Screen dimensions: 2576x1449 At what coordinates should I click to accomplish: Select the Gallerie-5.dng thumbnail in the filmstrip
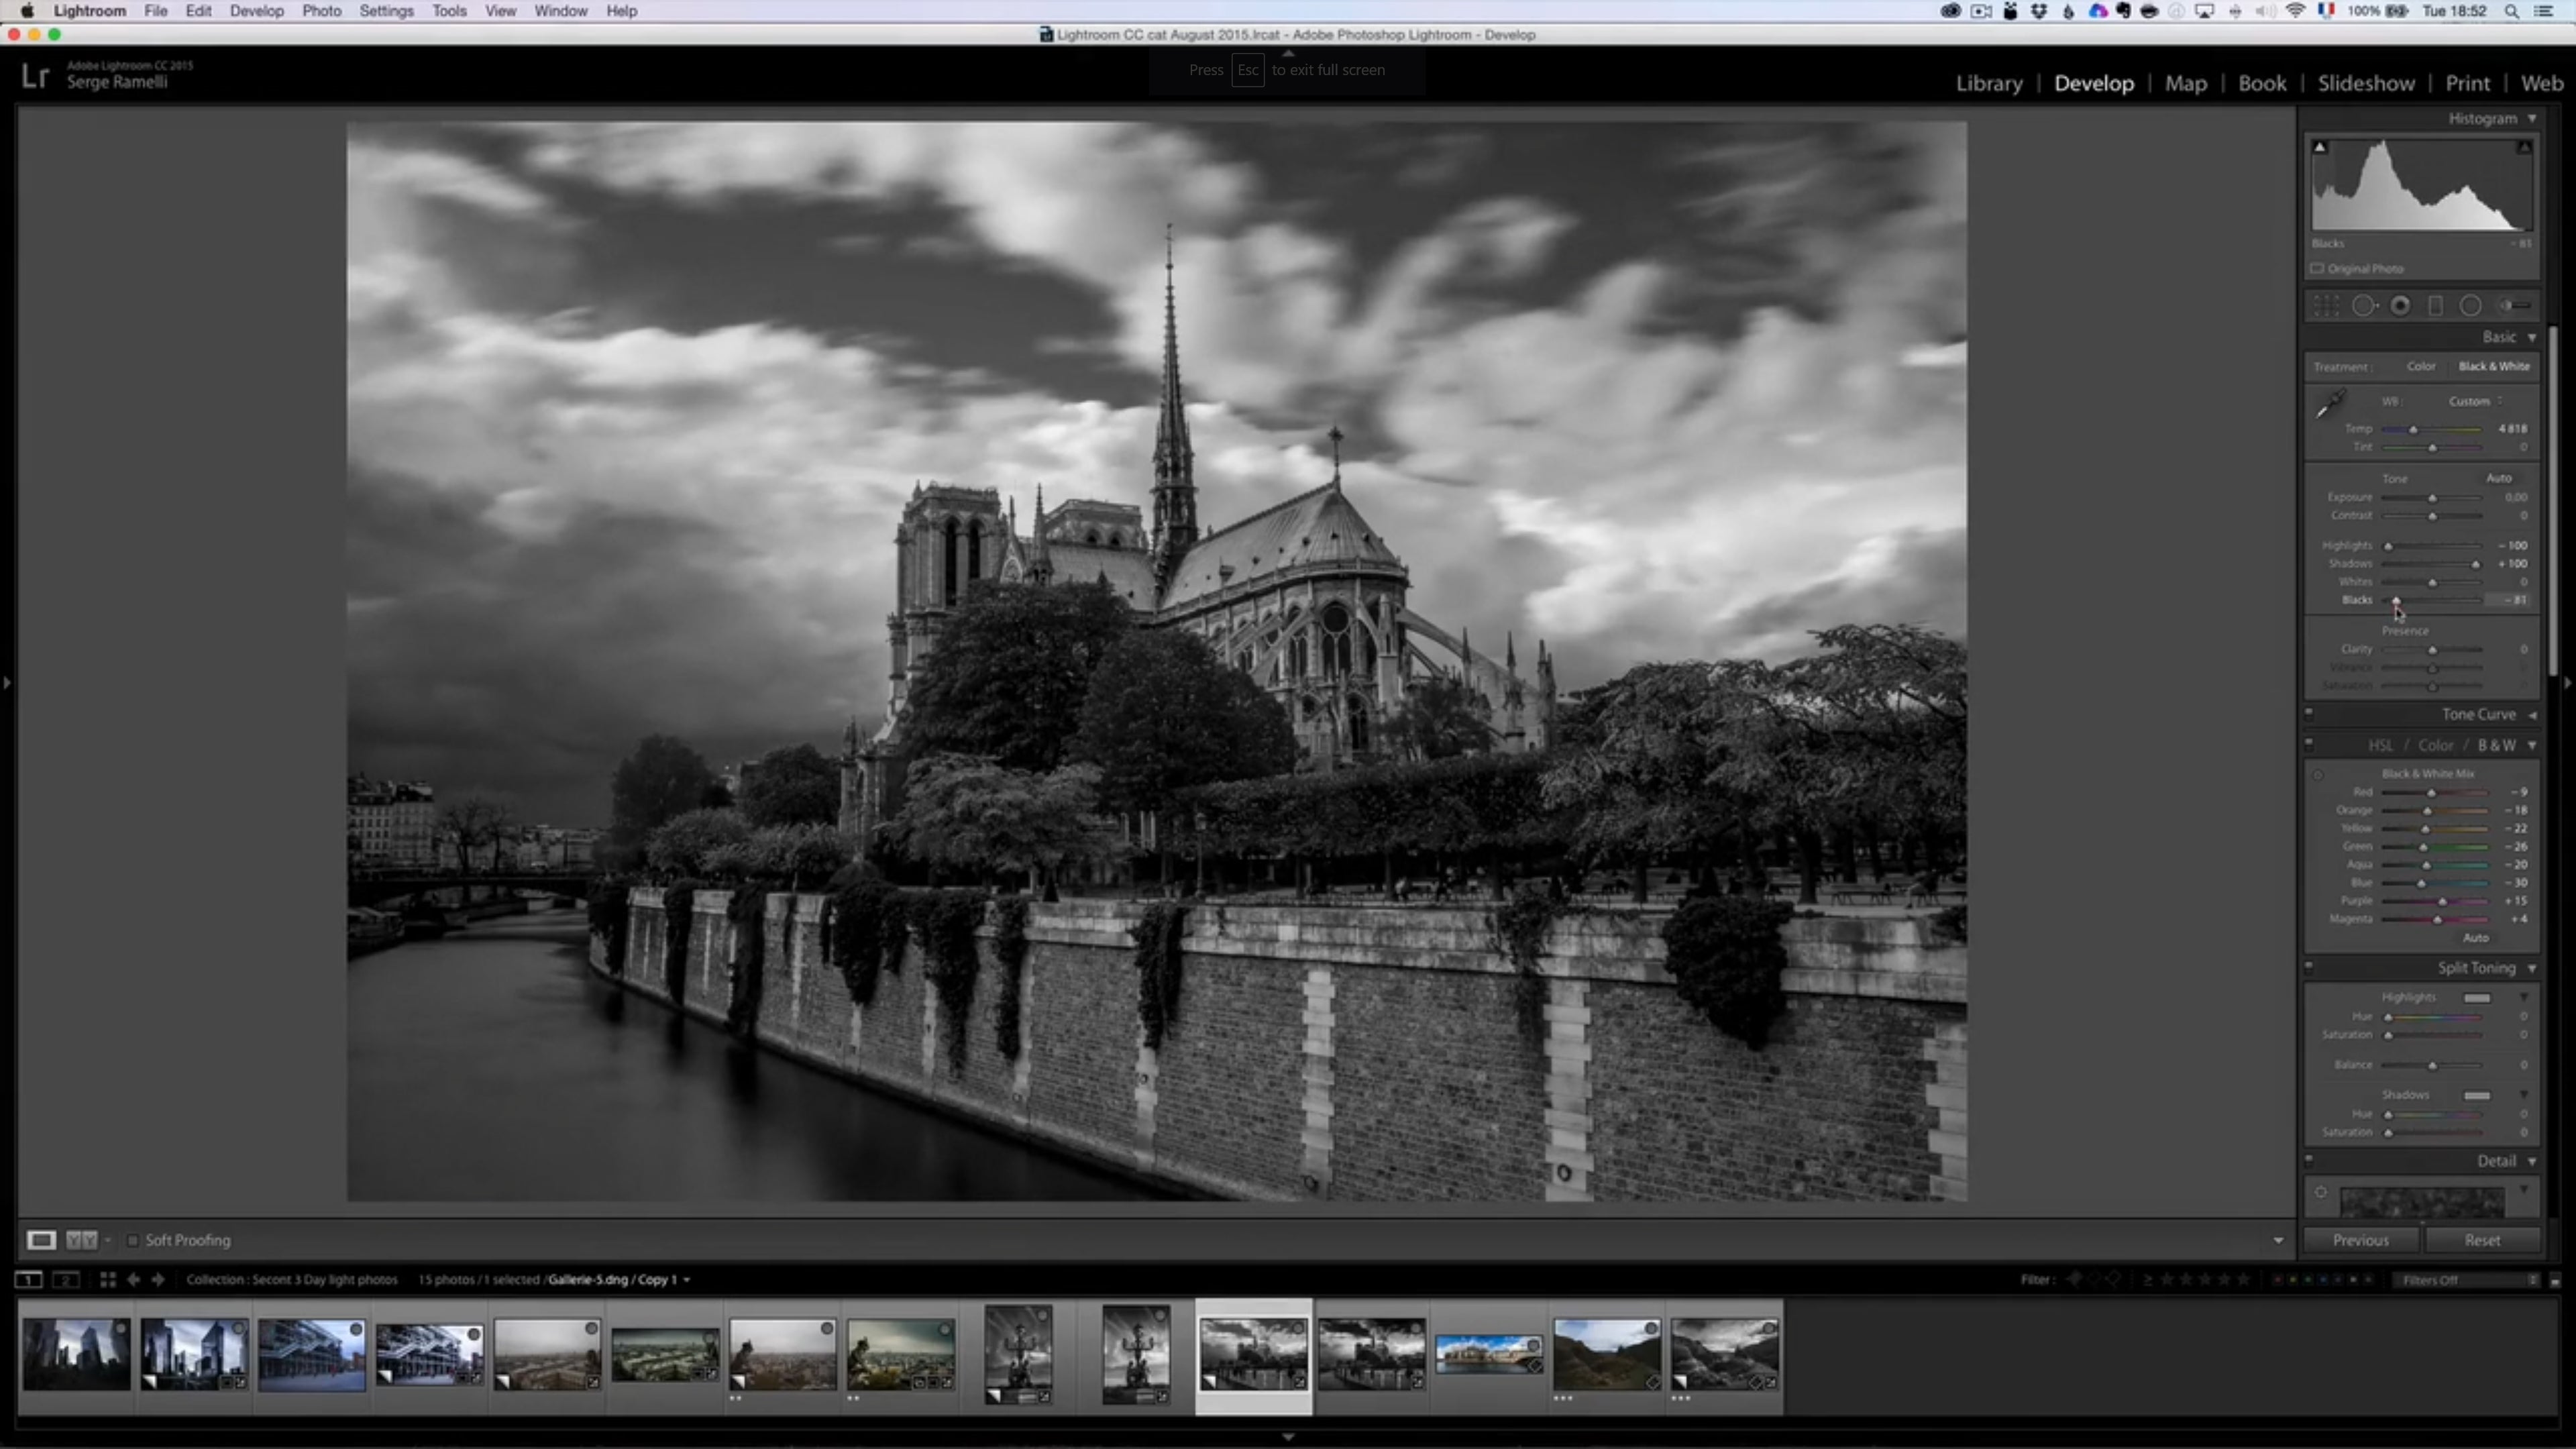[1253, 1355]
